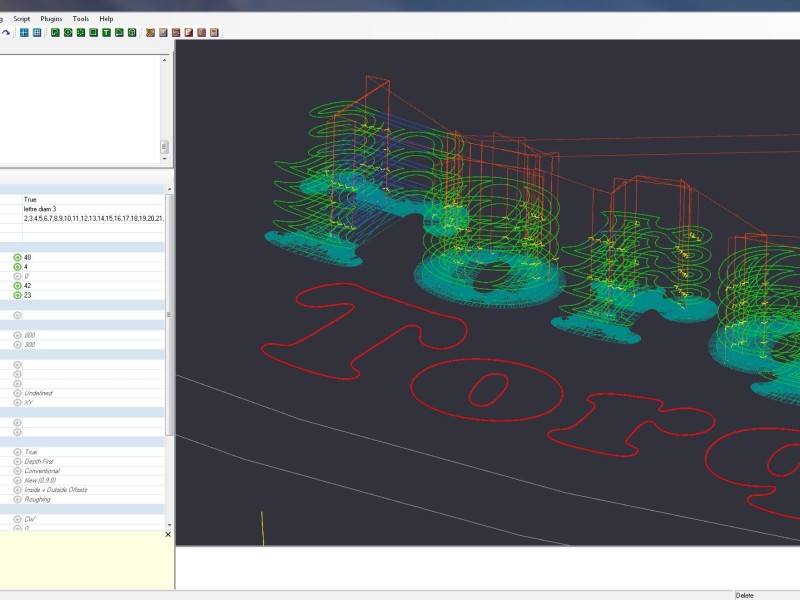The height and width of the screenshot is (600, 800).
Task: Click the tree panel scroll-up arrow
Action: coord(164,60)
